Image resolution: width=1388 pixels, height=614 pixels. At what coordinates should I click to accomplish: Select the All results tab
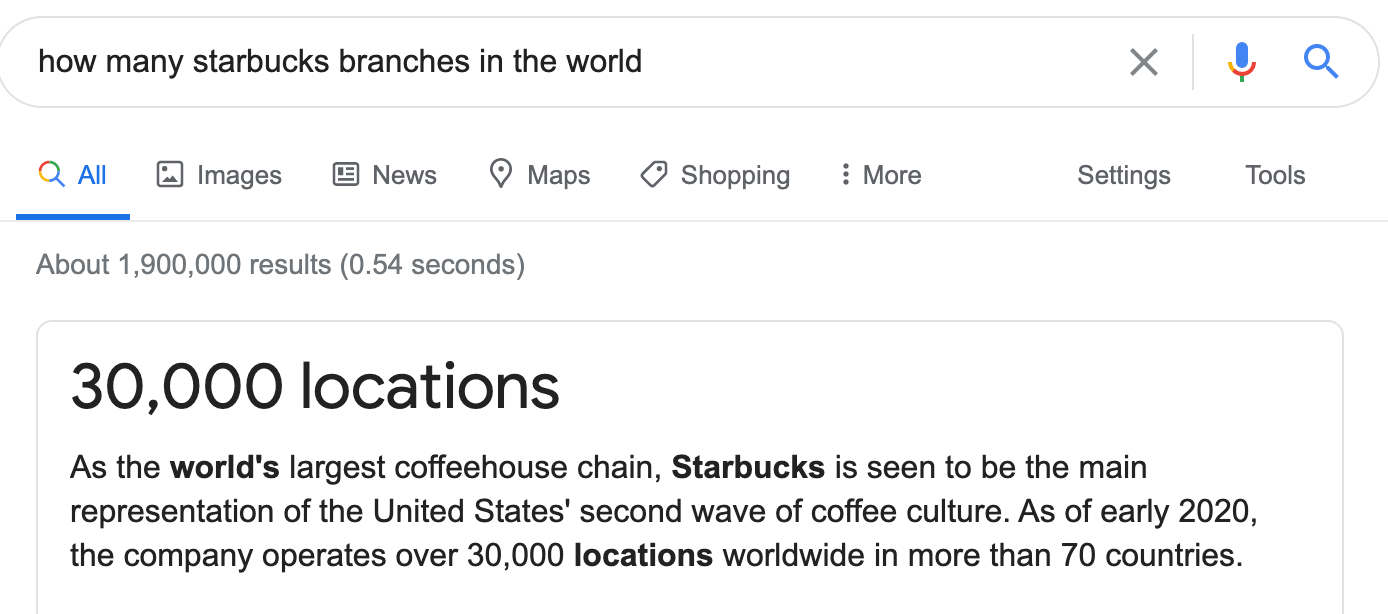pos(72,175)
